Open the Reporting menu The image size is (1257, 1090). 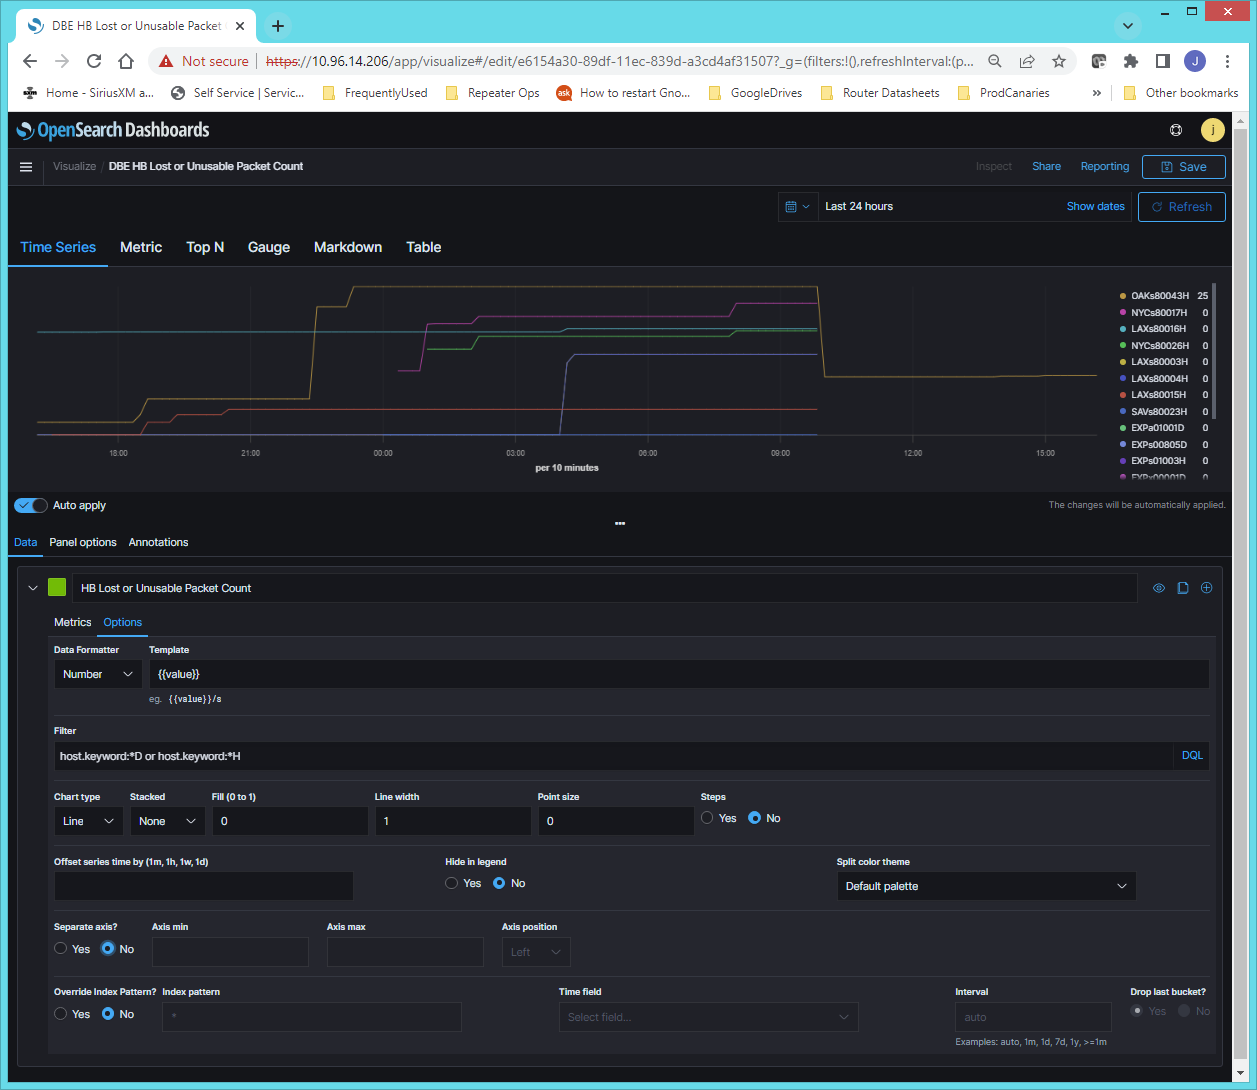(1105, 167)
